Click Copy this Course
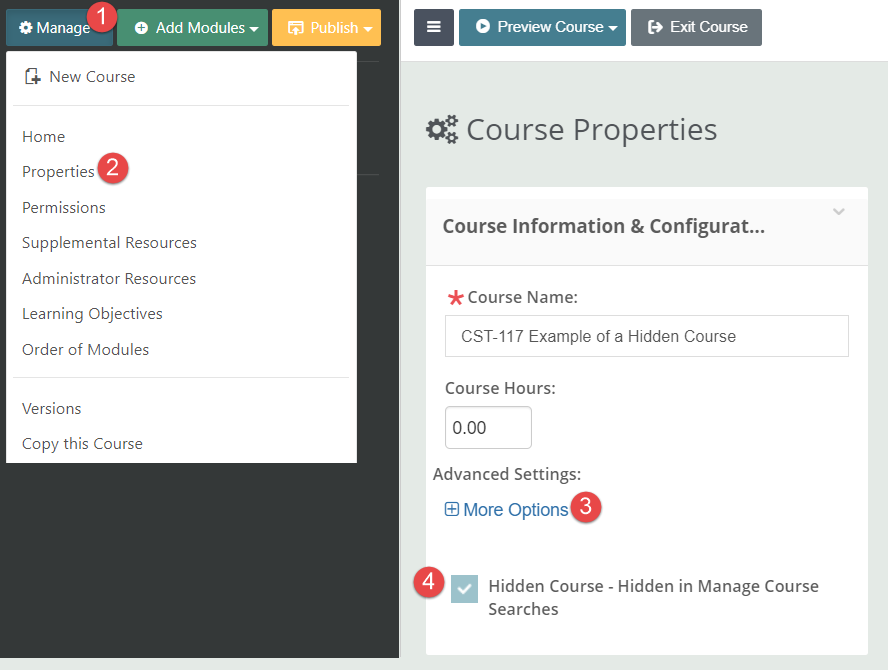Screen dimensions: 888x670 (81, 443)
